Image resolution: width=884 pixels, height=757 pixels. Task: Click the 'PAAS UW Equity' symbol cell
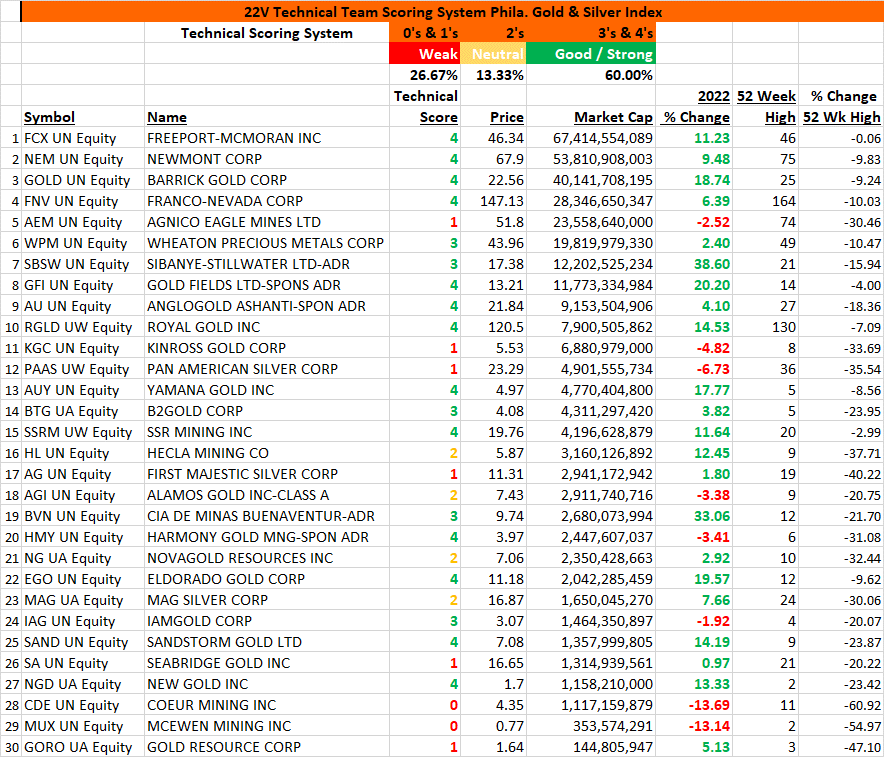point(83,369)
